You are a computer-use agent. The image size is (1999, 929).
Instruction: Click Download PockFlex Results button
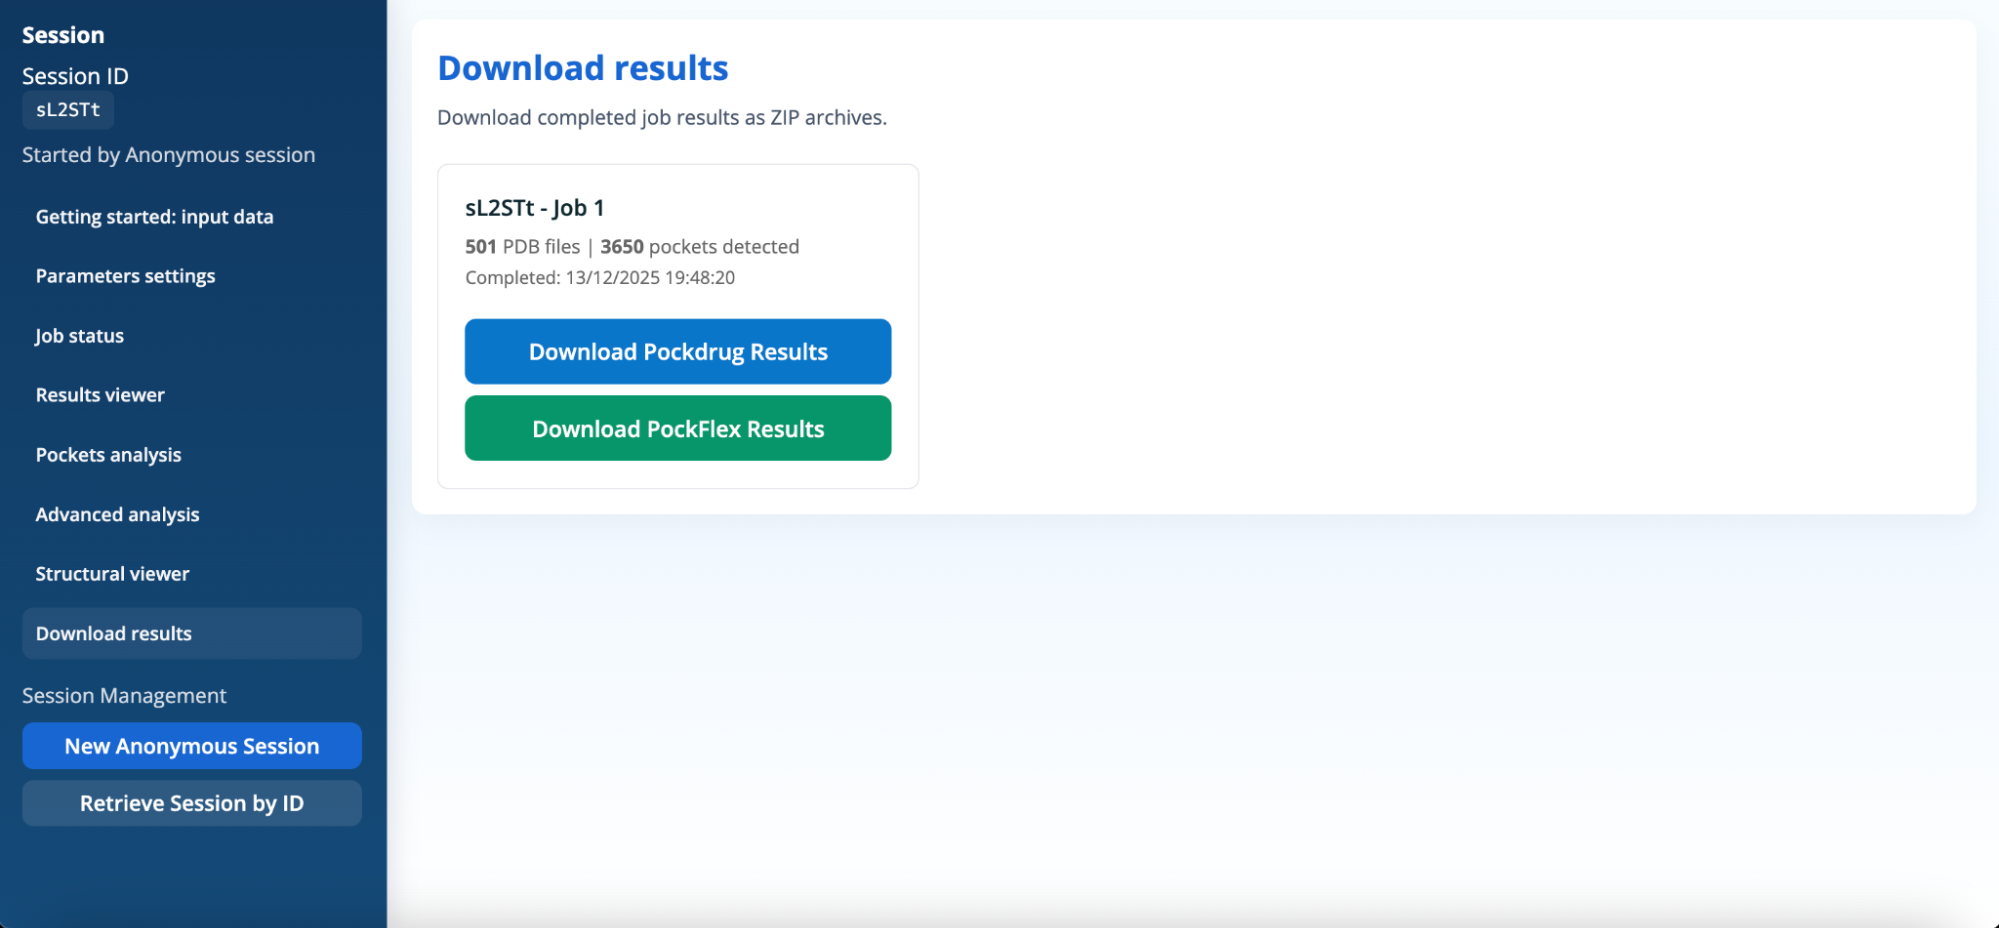pyautogui.click(x=678, y=429)
